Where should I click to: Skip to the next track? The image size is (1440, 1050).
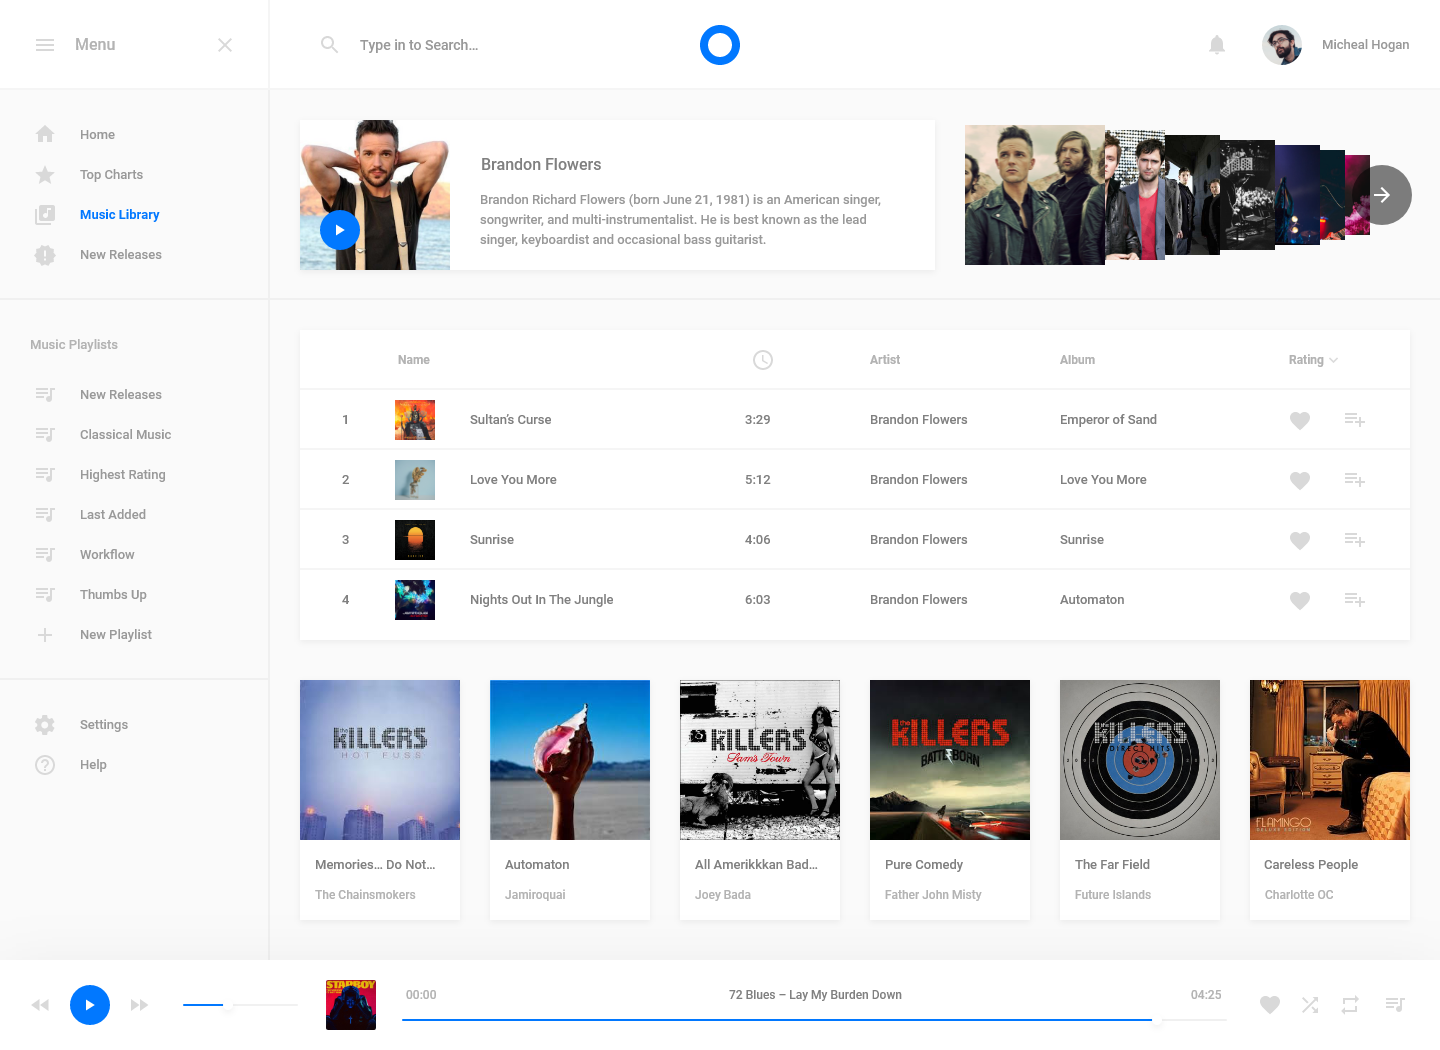pos(140,1005)
